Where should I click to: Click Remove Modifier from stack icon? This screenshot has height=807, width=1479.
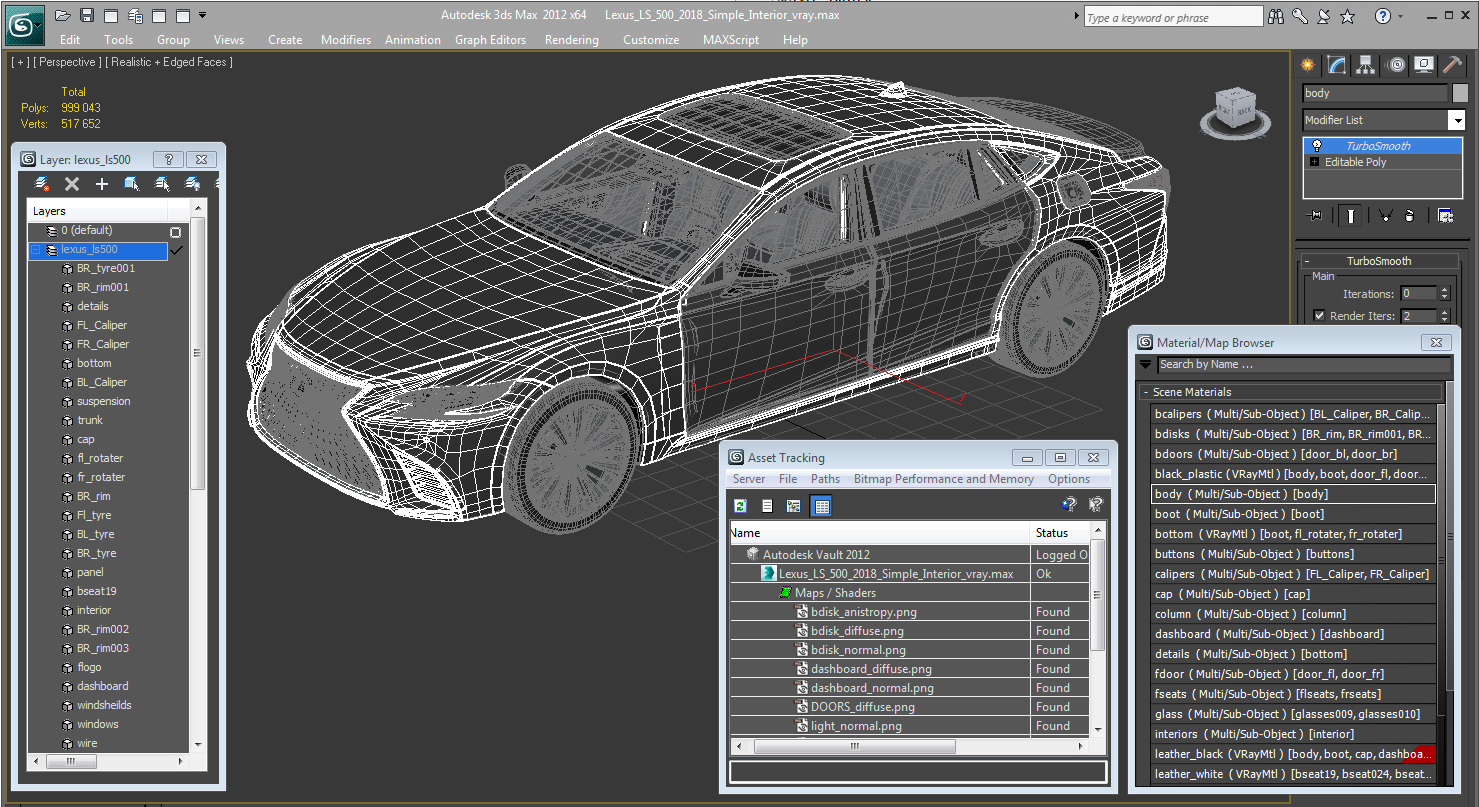tap(1409, 215)
